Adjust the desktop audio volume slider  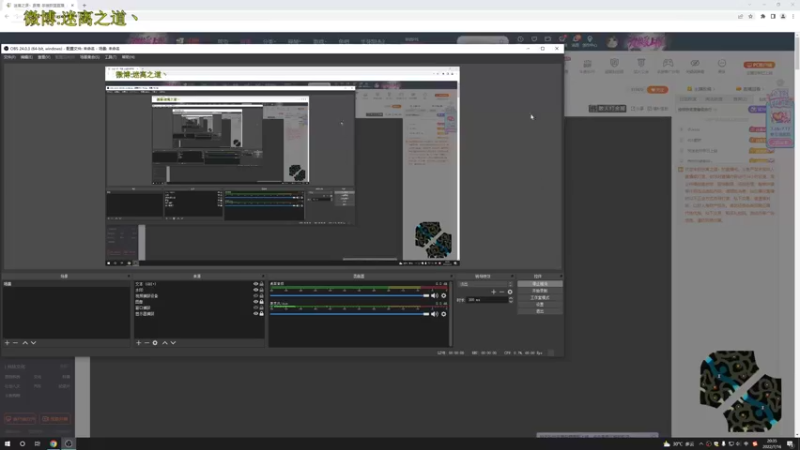(x=349, y=295)
